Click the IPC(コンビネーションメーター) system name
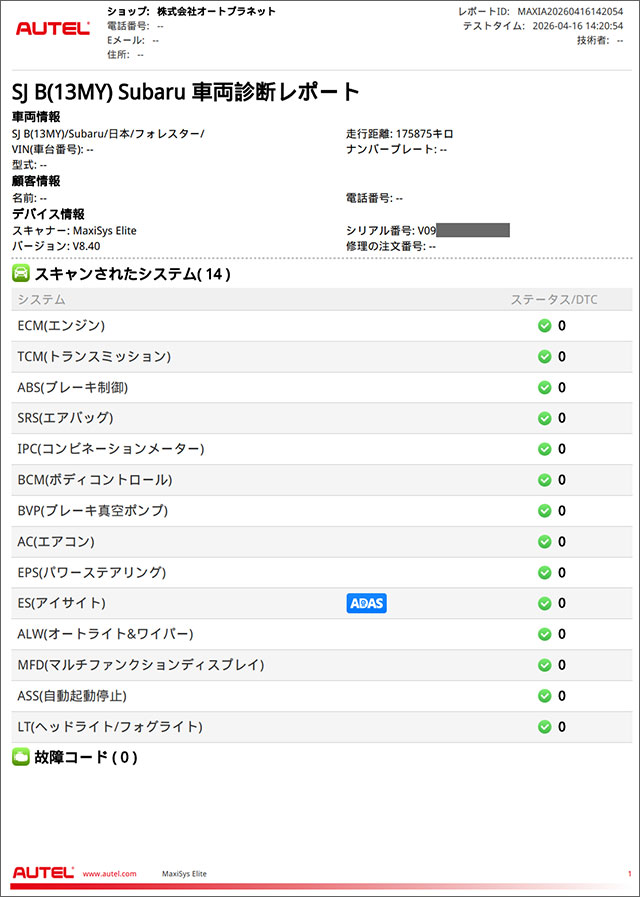This screenshot has height=897, width=640. pyautogui.click(x=111, y=449)
